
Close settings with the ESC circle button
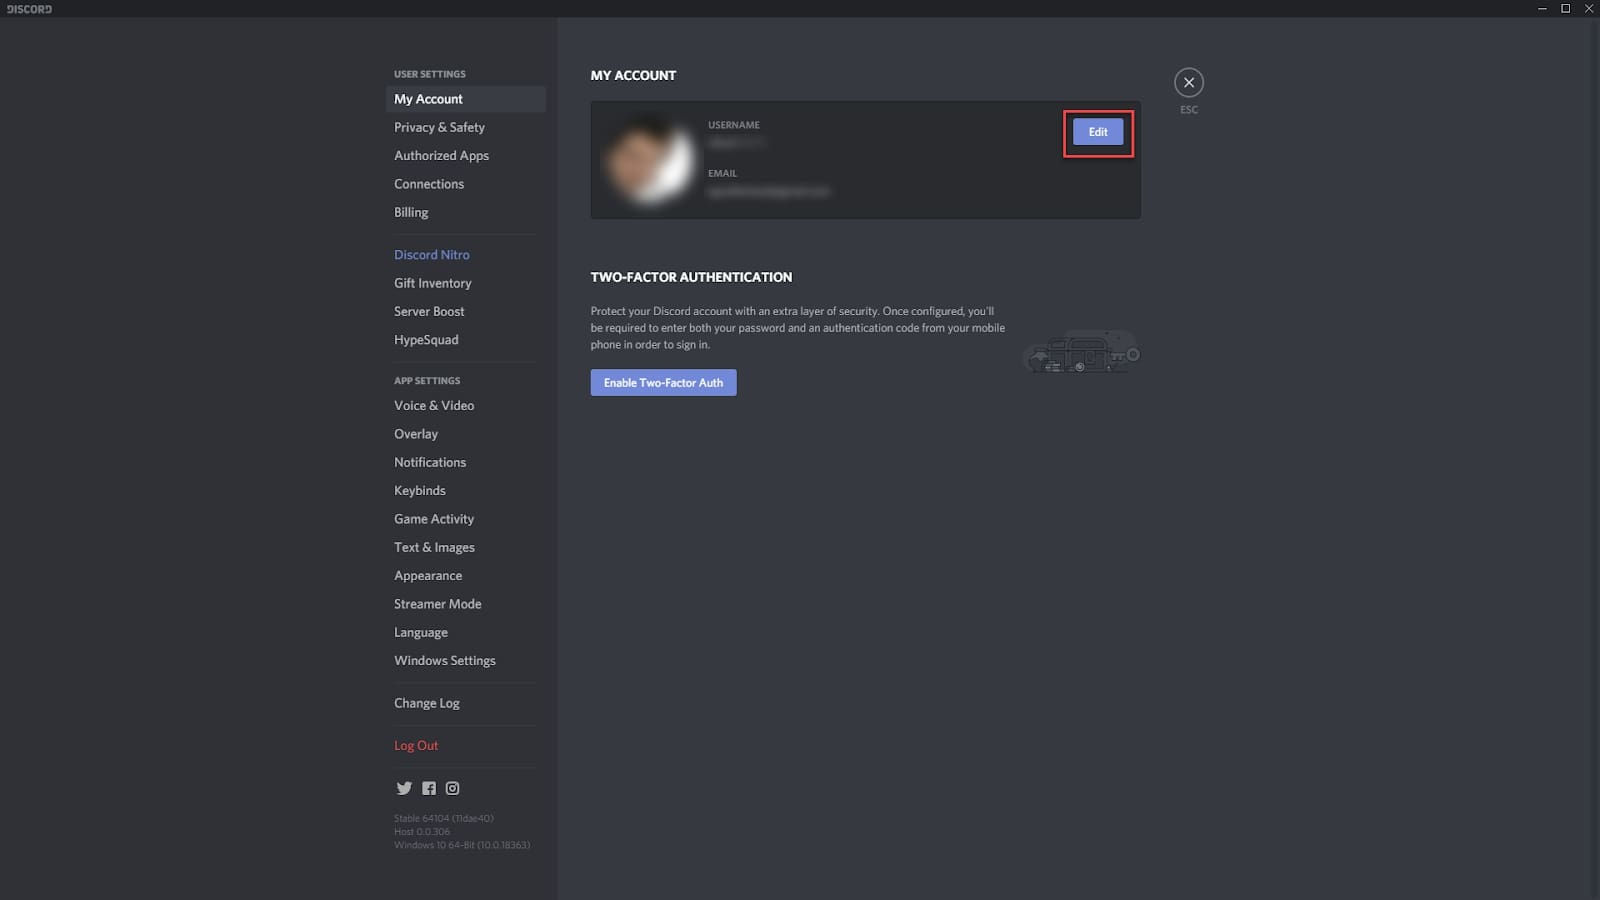1188,83
